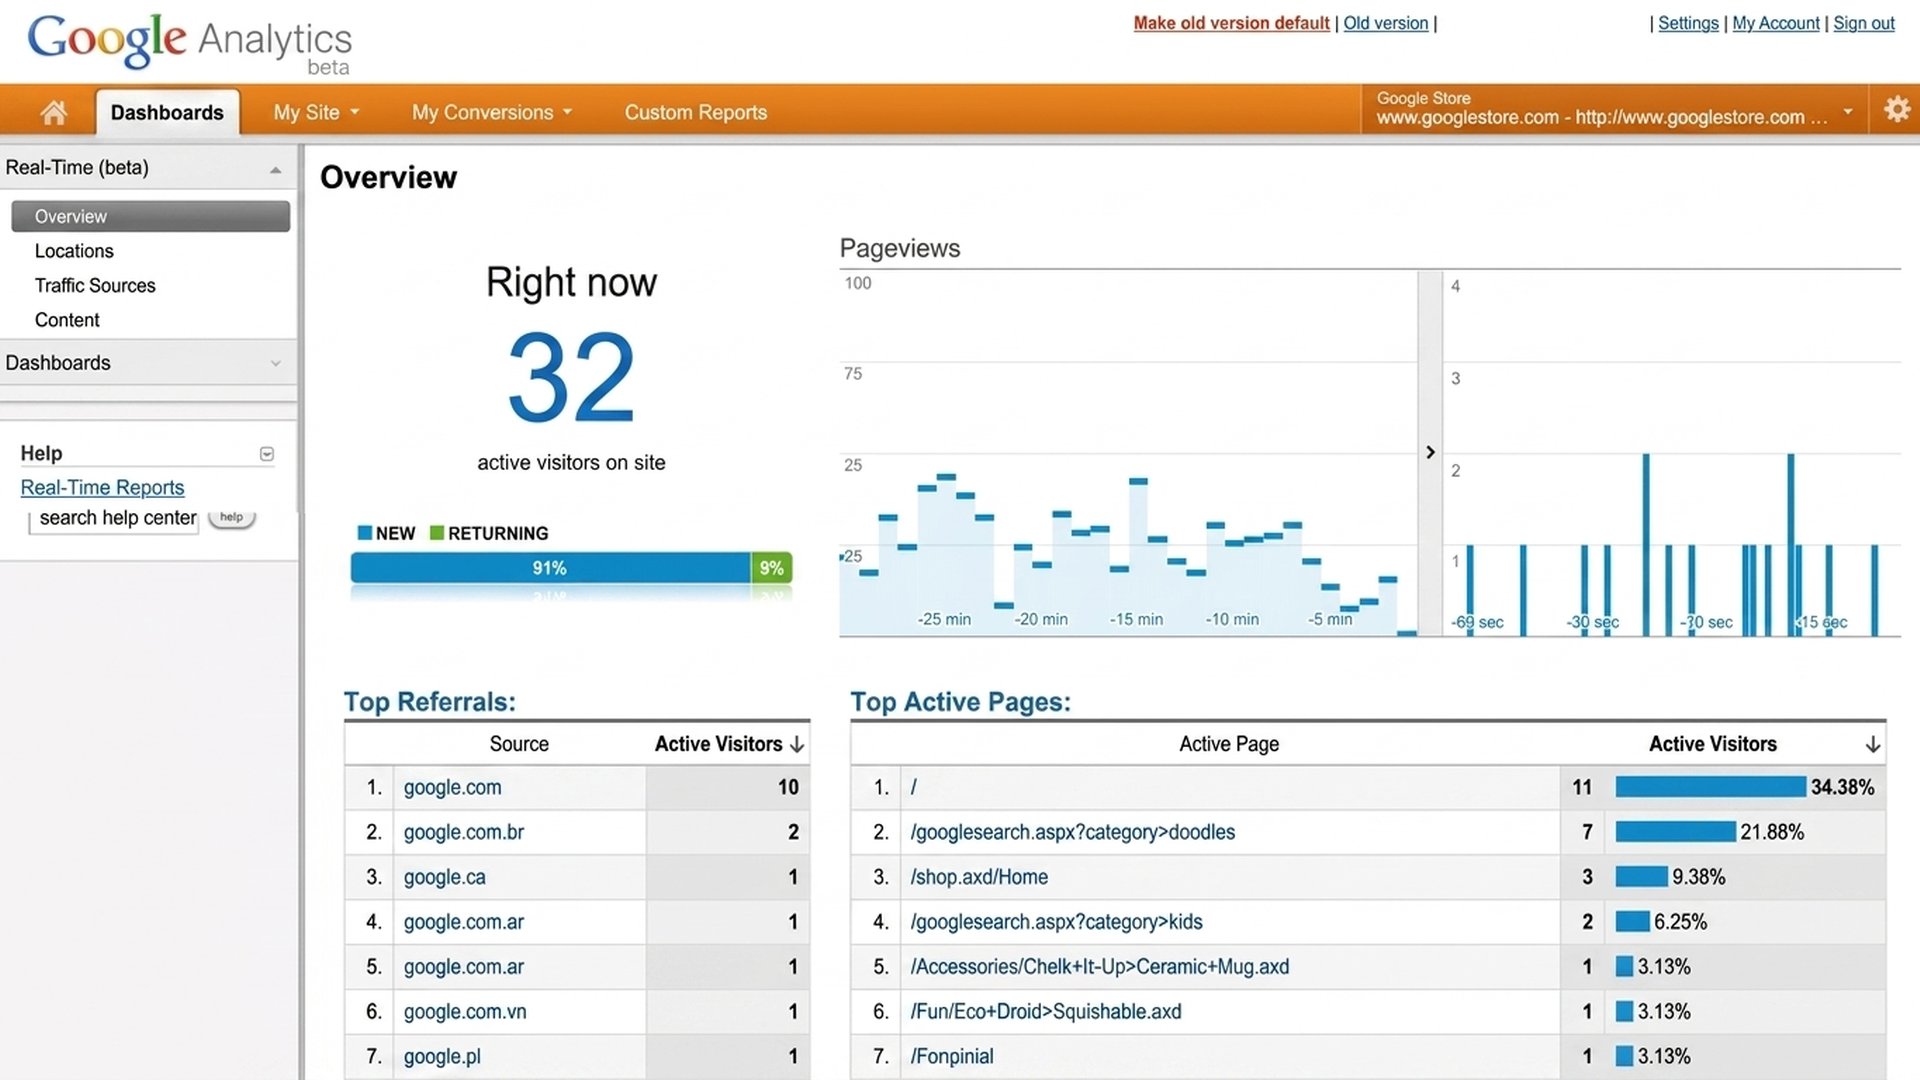Image resolution: width=1920 pixels, height=1080 pixels.
Task: Open the google.com.br referral source
Action: (463, 833)
